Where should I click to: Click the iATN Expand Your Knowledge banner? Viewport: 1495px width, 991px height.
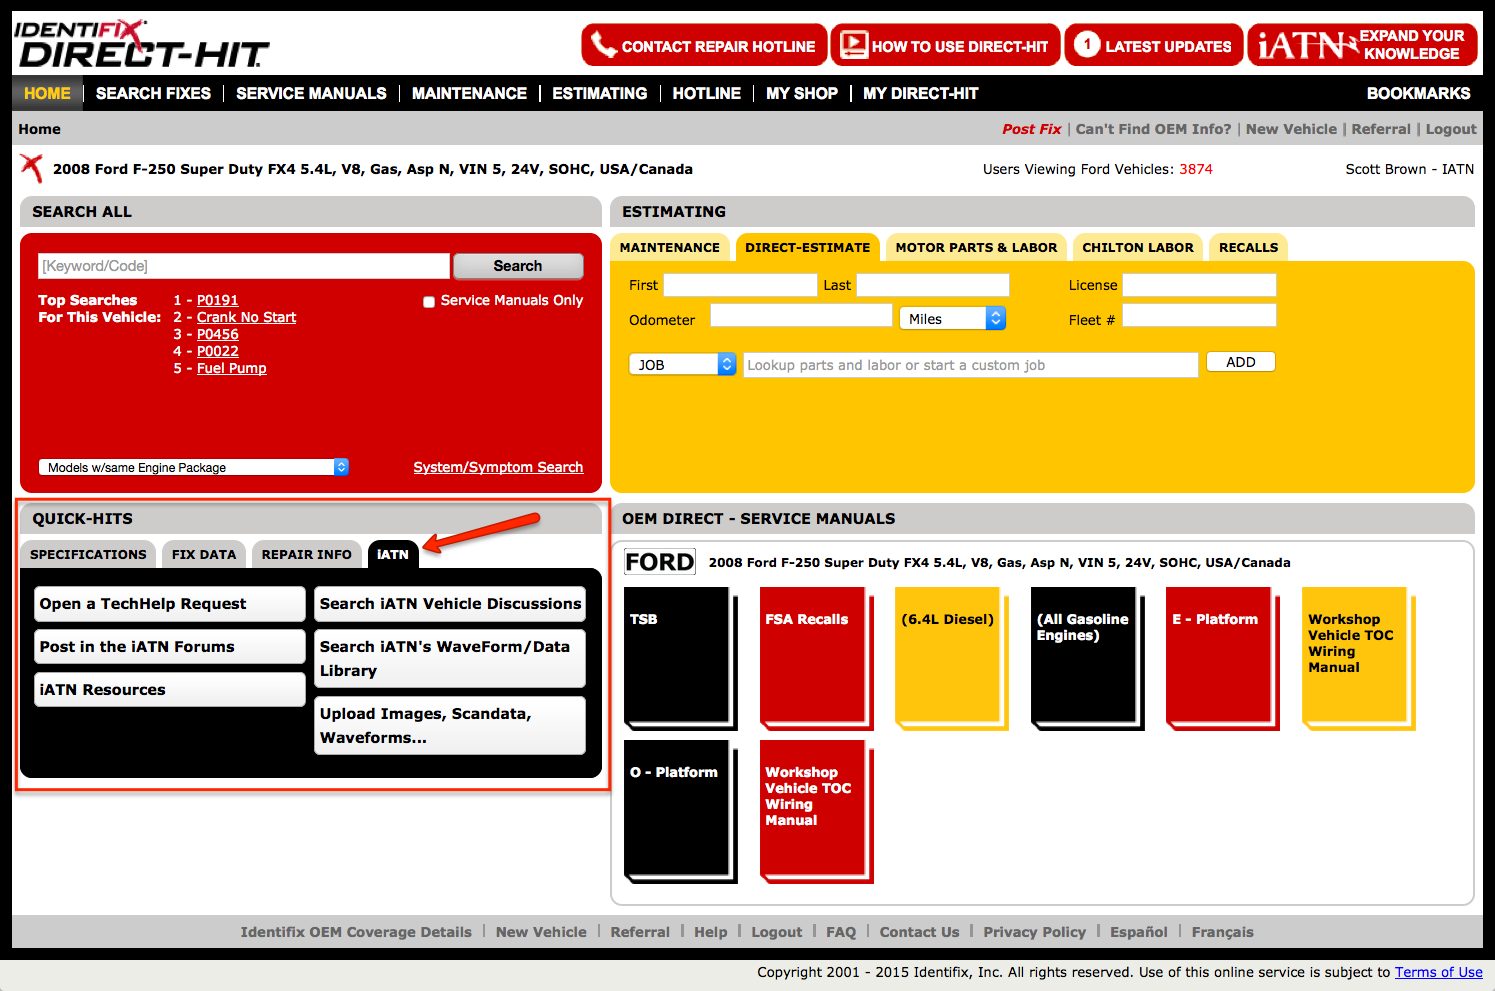1361,45
